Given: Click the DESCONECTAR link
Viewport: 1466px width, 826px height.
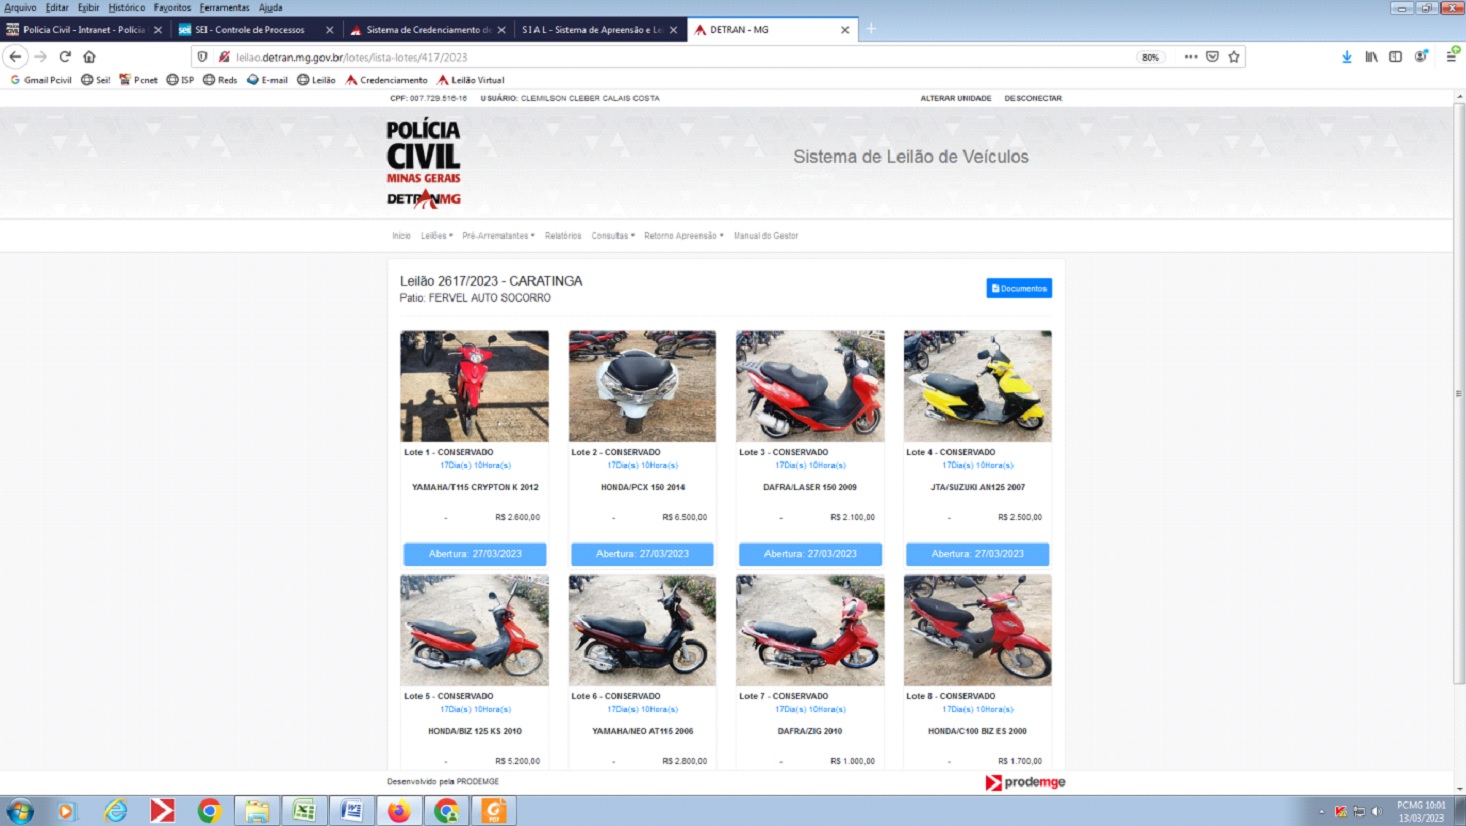Looking at the screenshot, I should click(x=1032, y=98).
